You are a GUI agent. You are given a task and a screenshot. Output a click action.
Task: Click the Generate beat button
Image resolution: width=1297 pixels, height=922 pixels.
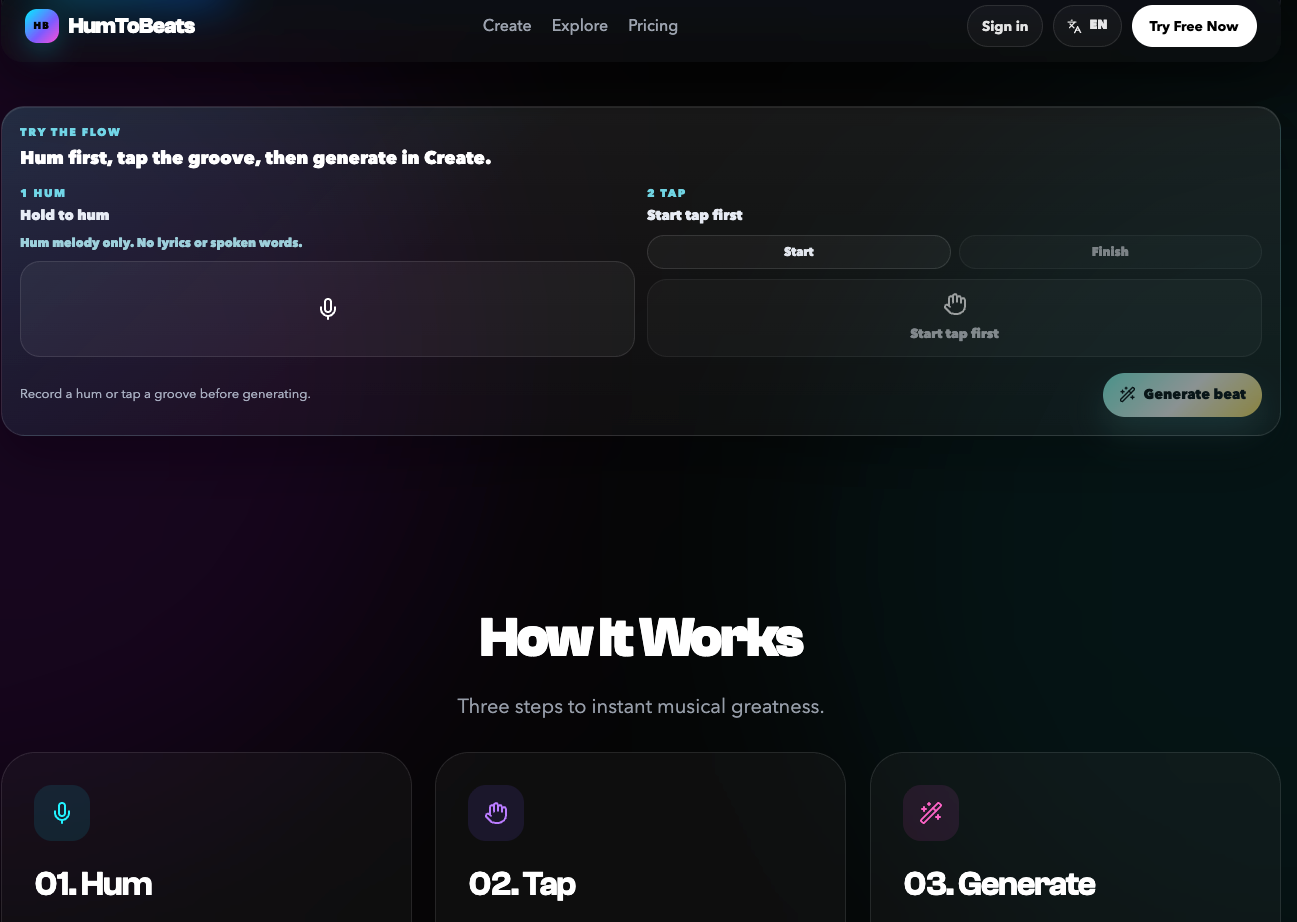pyautogui.click(x=1182, y=394)
